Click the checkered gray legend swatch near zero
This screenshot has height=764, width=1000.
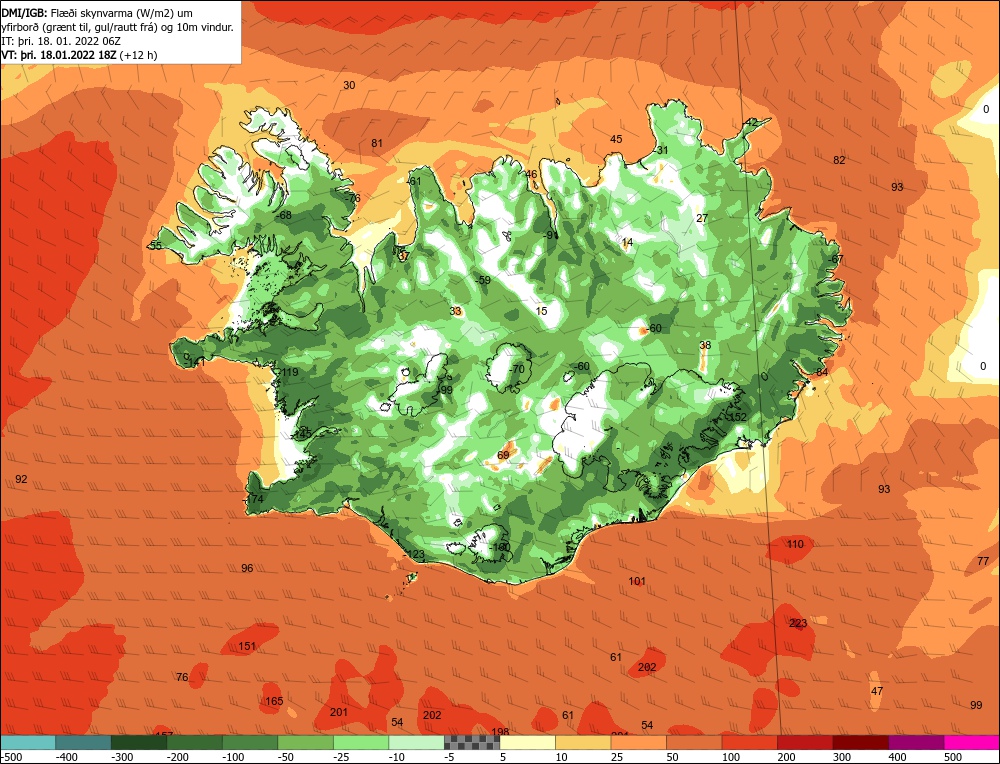tap(472, 742)
